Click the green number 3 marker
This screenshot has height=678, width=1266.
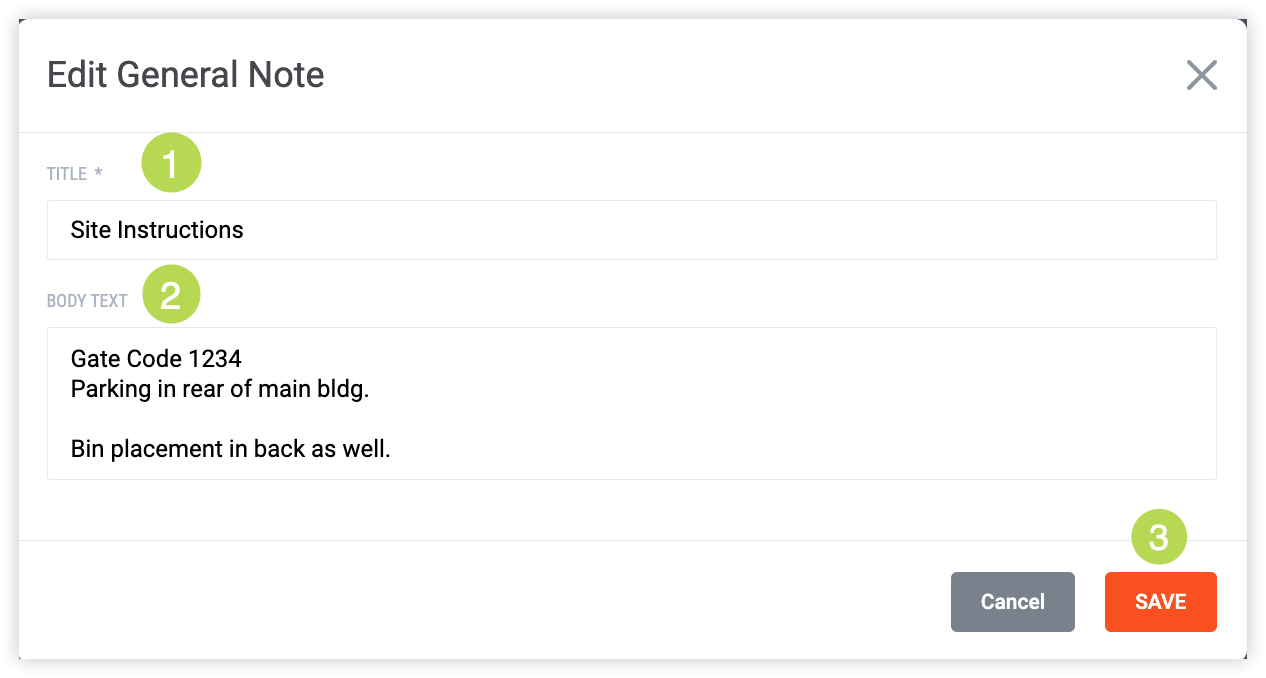1158,538
